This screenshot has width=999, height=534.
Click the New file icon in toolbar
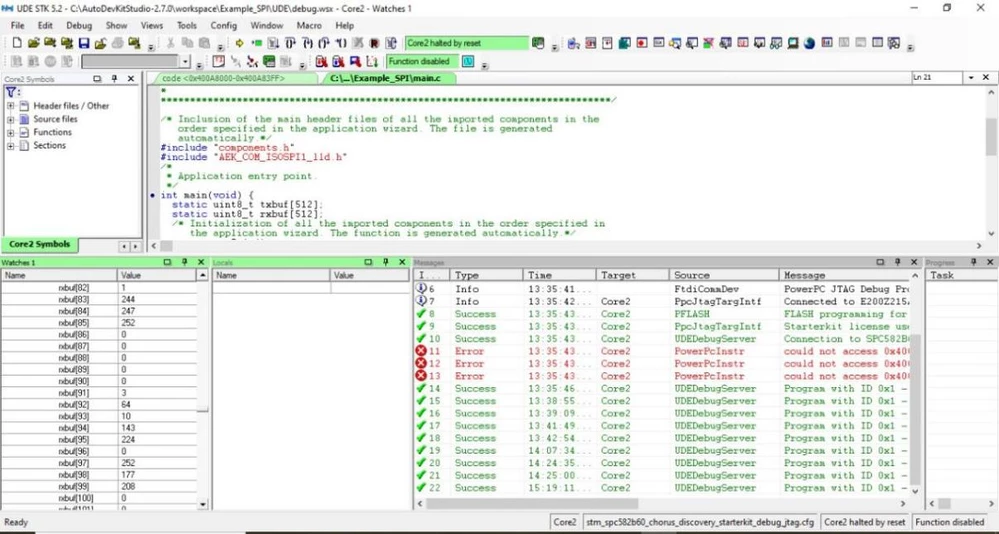17,43
